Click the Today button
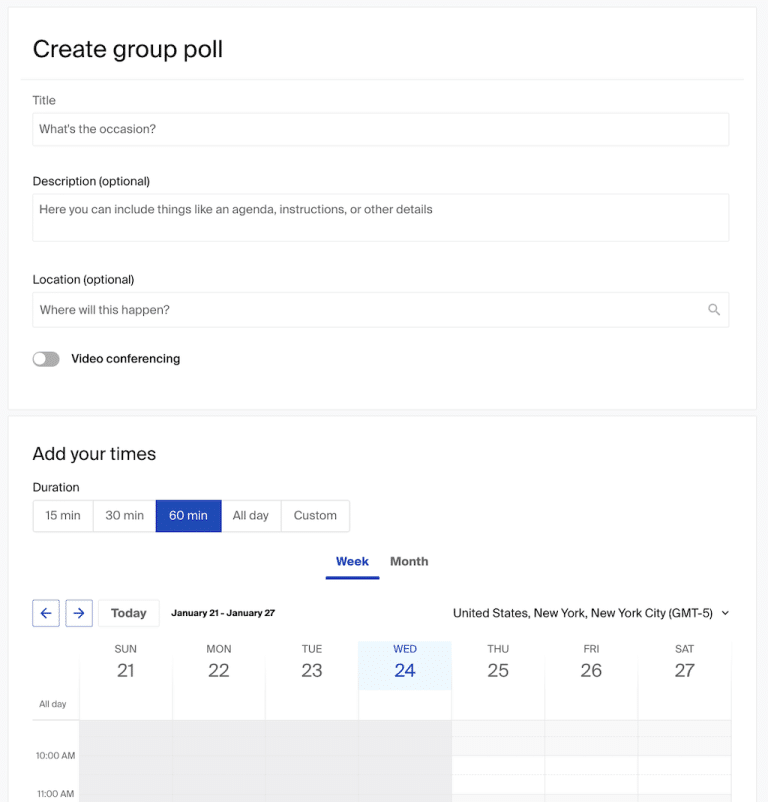 128,612
